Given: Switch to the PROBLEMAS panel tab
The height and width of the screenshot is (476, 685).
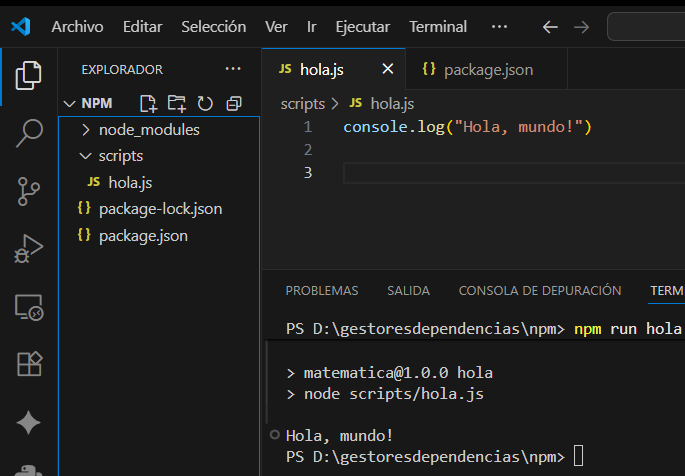Looking at the screenshot, I should [322, 291].
